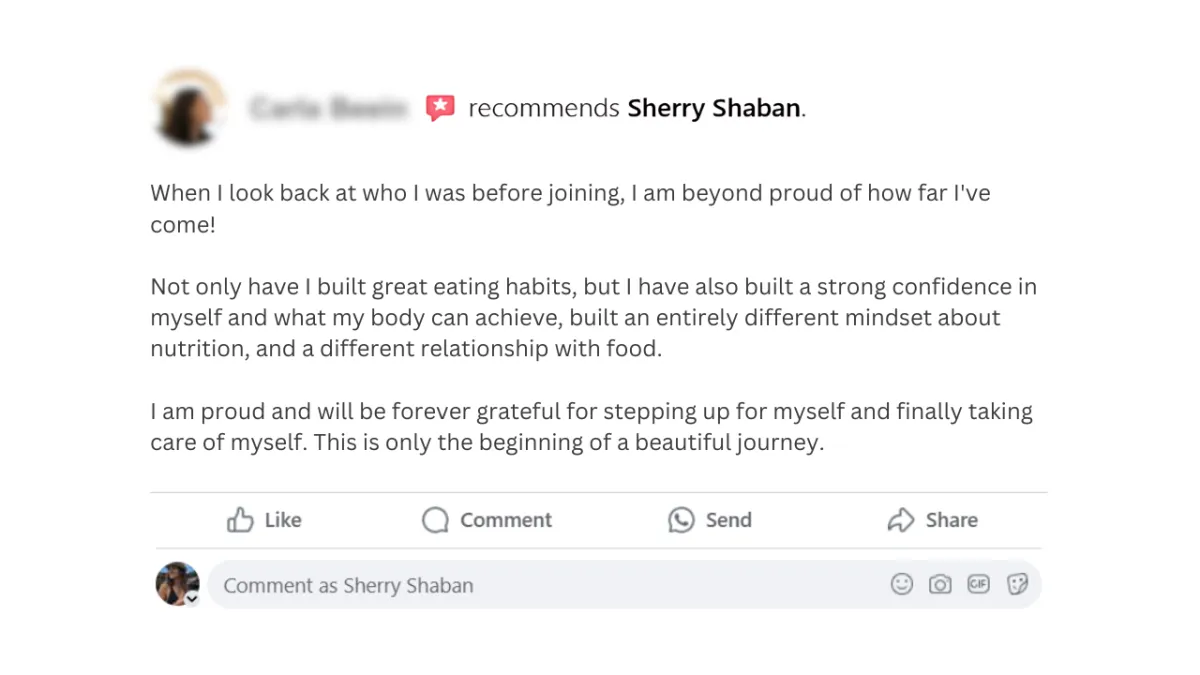Click the WhatsApp Send icon
The width and height of the screenshot is (1200, 675).
681,520
